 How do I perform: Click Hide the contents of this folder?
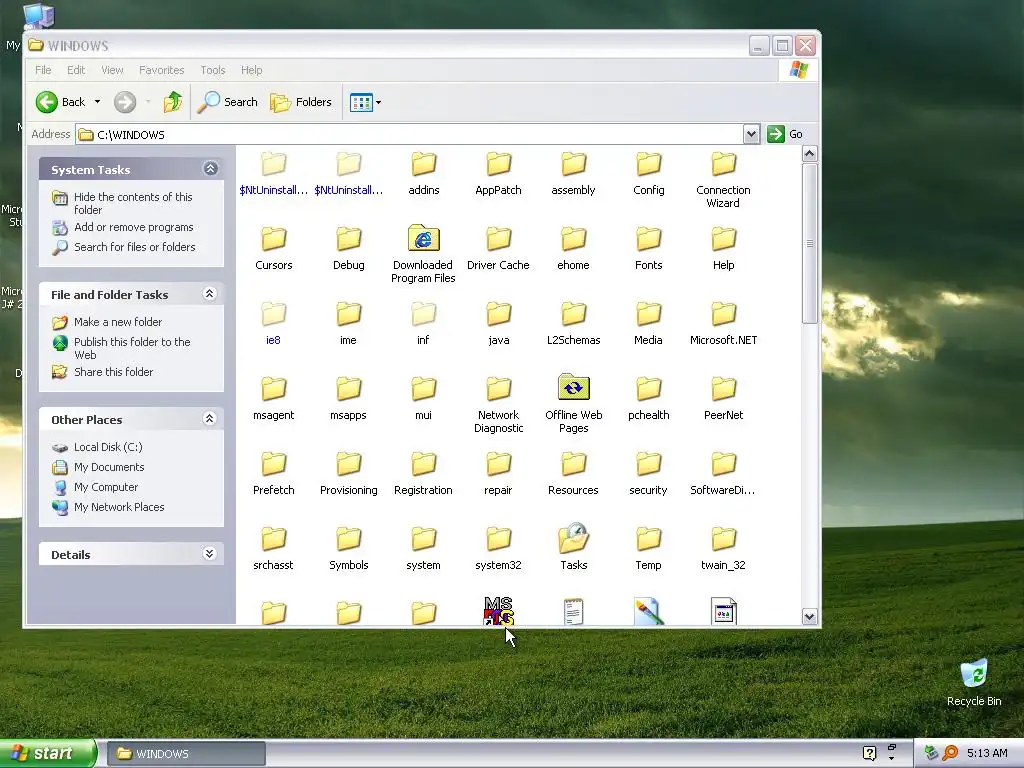(x=133, y=203)
